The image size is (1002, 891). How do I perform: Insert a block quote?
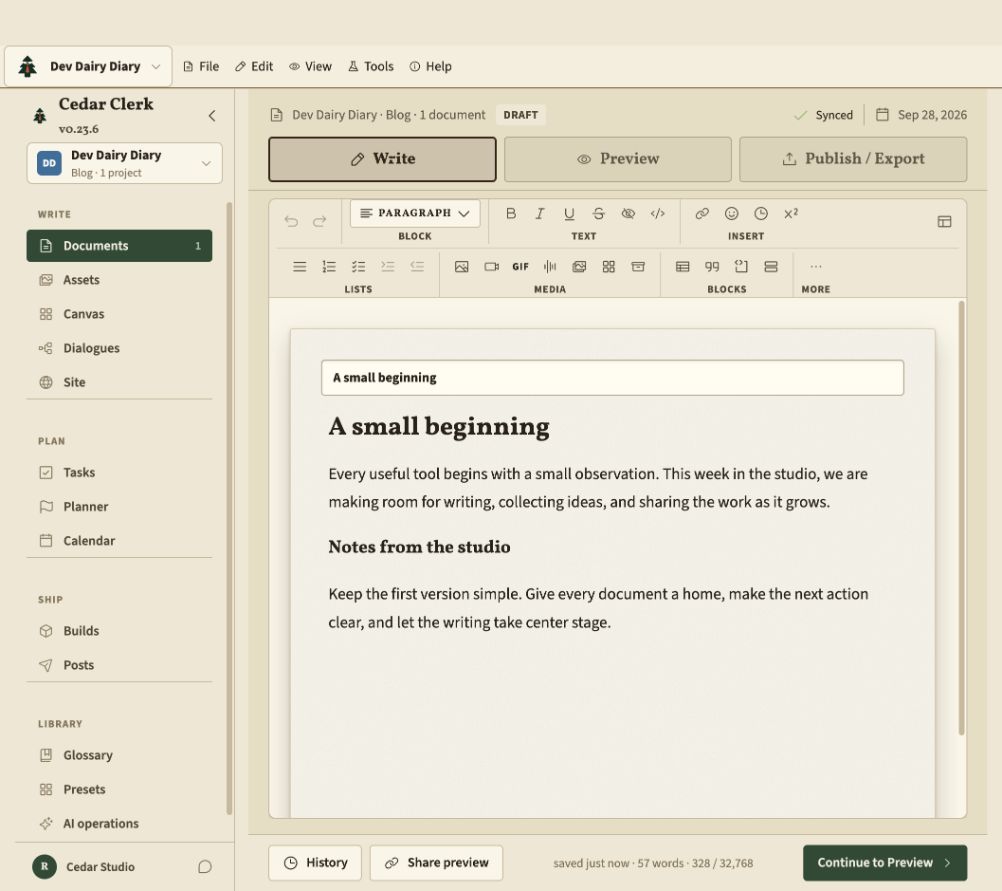coord(712,267)
